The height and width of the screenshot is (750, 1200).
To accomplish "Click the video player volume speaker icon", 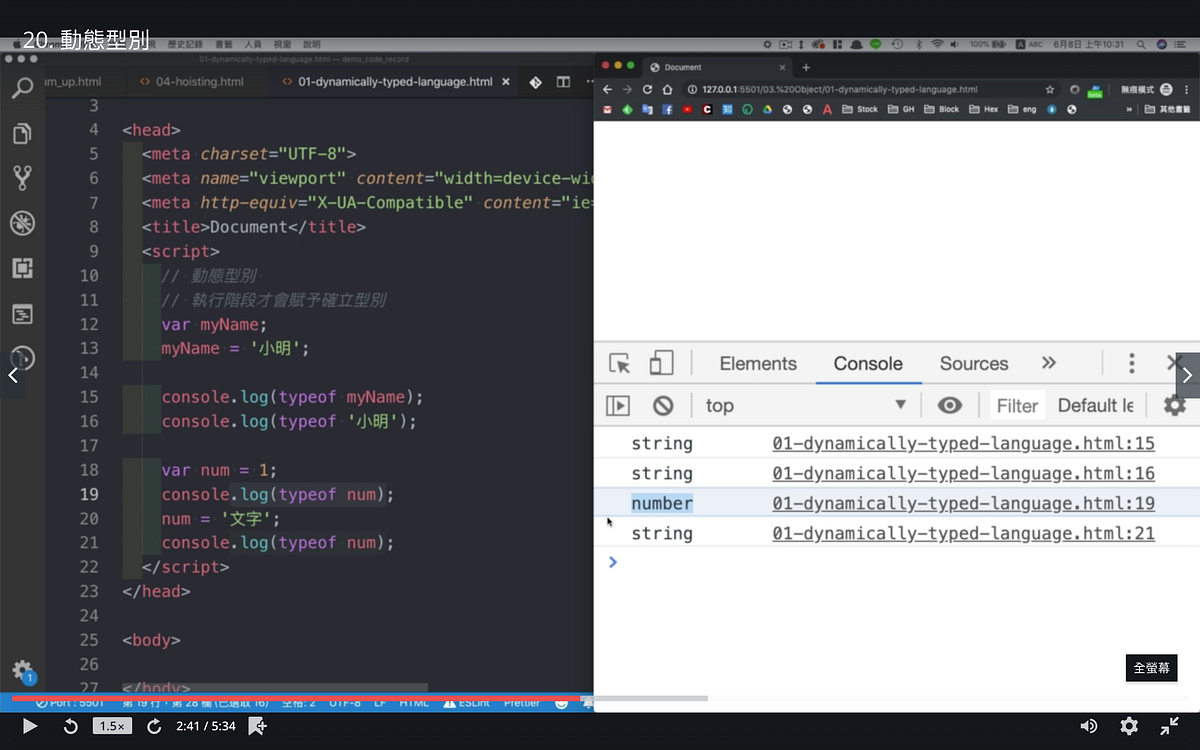I will tap(1089, 726).
